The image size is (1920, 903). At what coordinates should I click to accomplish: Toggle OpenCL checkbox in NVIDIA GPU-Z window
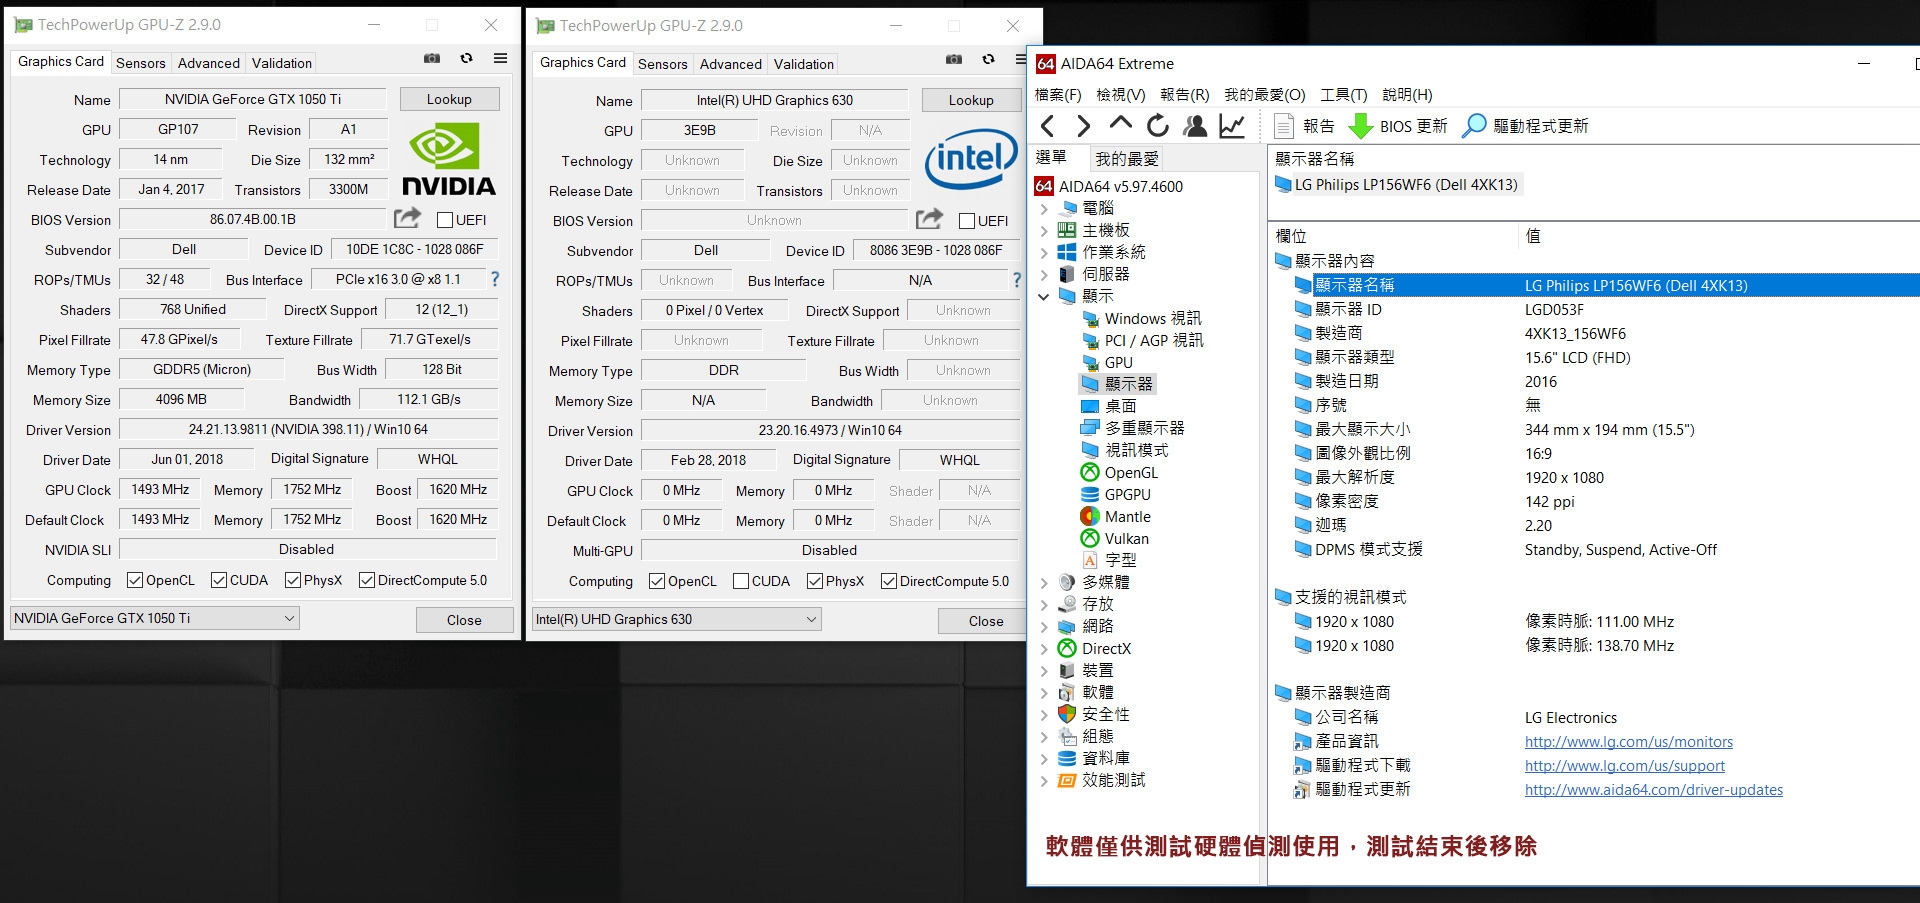pyautogui.click(x=135, y=580)
